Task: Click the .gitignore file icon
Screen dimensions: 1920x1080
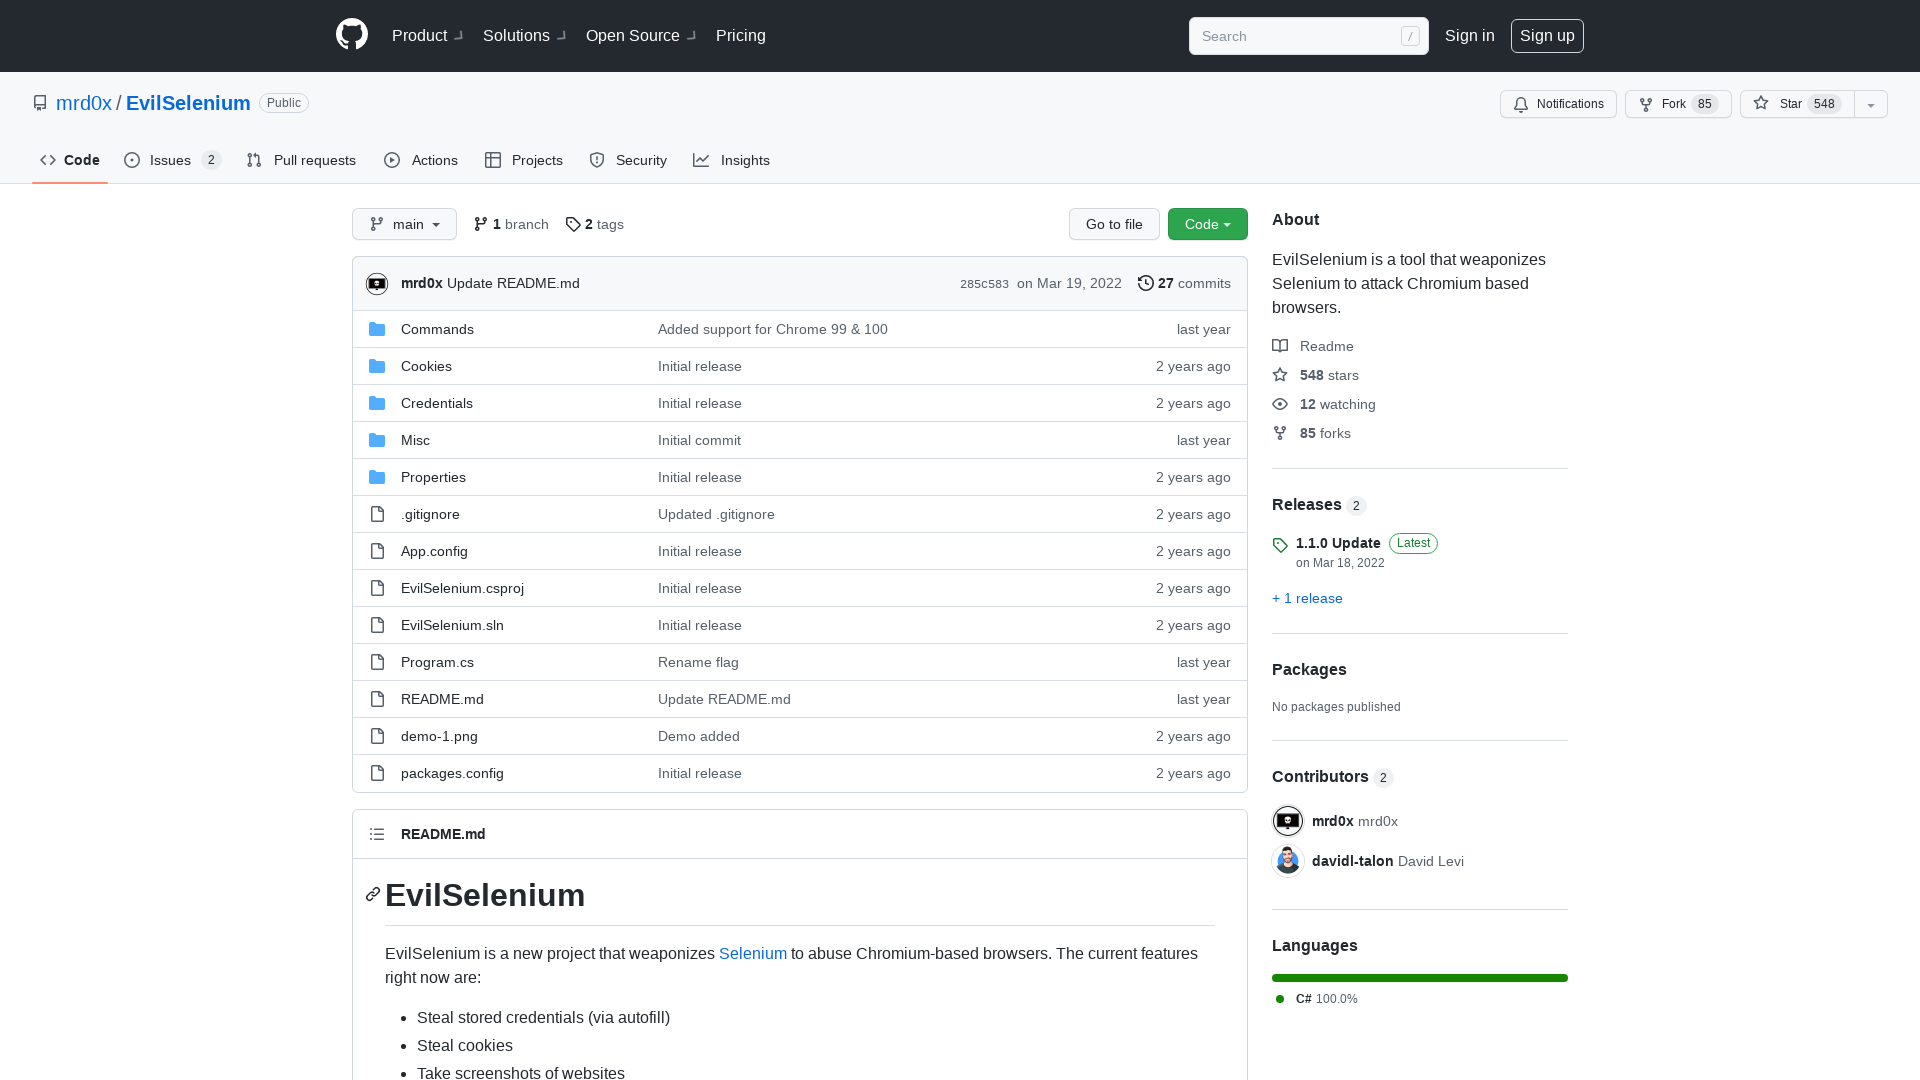Action: [x=377, y=514]
